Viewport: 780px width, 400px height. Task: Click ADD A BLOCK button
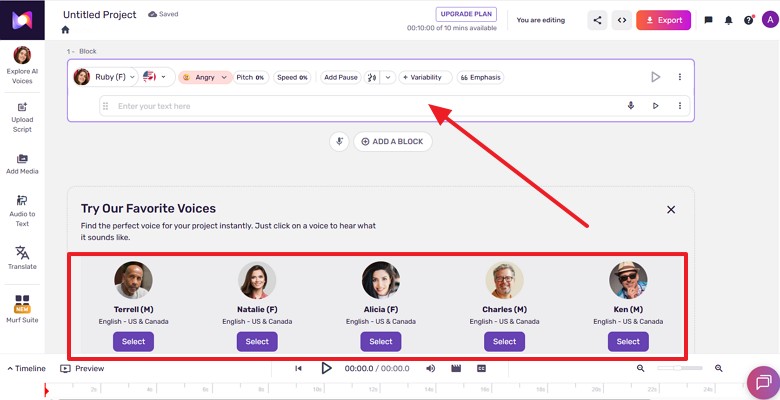(x=393, y=142)
